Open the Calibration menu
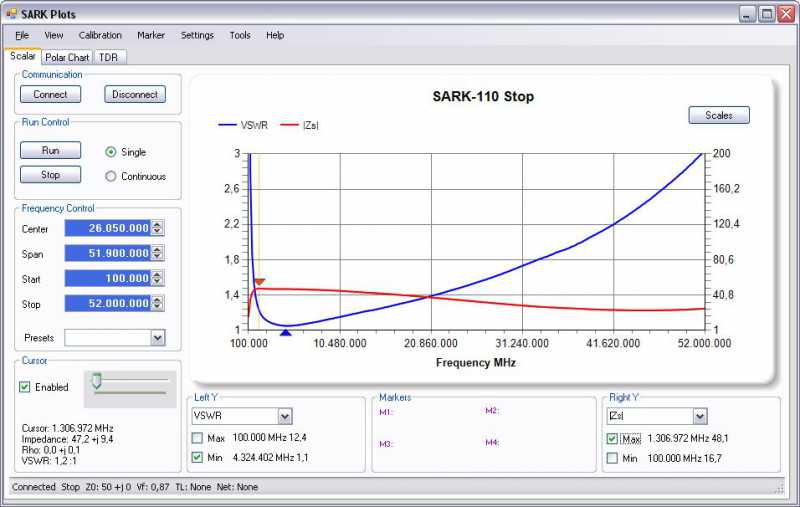 tap(100, 35)
